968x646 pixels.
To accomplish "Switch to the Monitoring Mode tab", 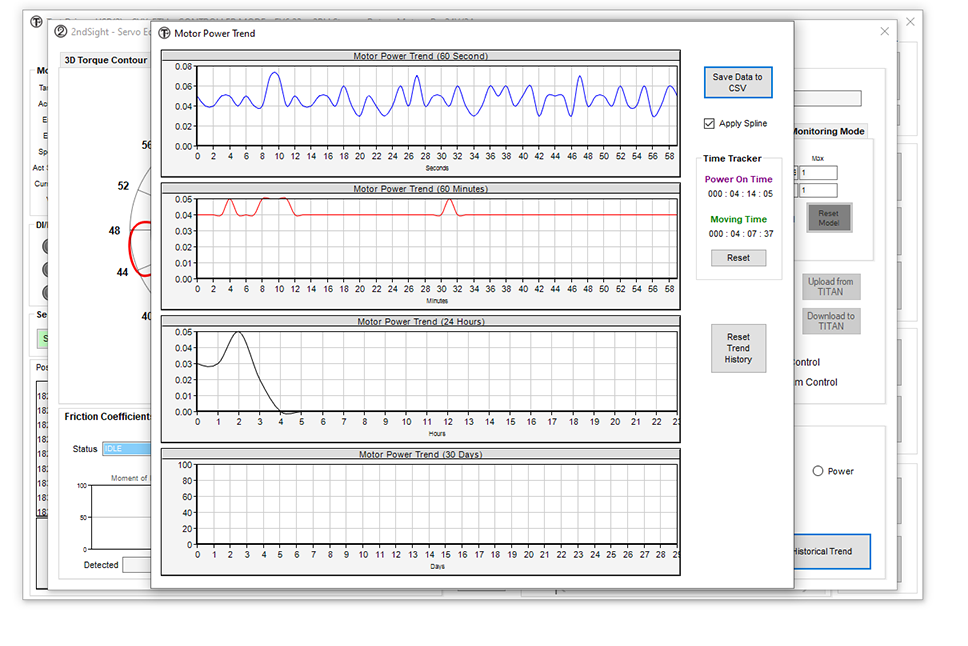I will tap(828, 131).
